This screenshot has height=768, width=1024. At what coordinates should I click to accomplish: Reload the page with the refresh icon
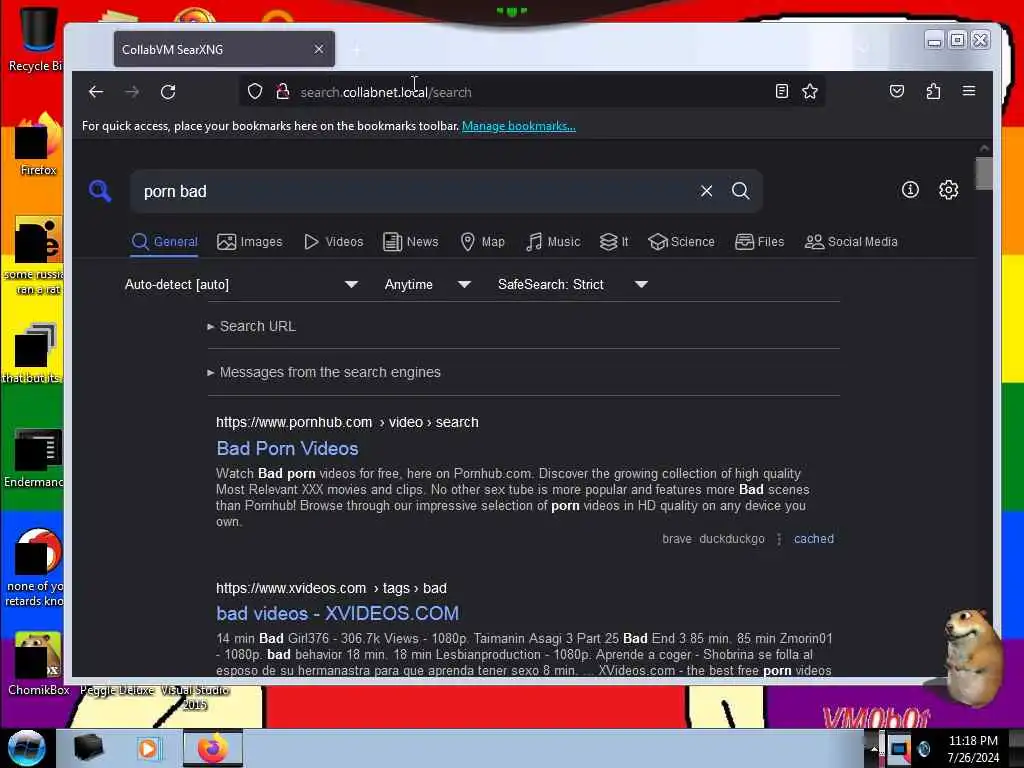tap(168, 92)
